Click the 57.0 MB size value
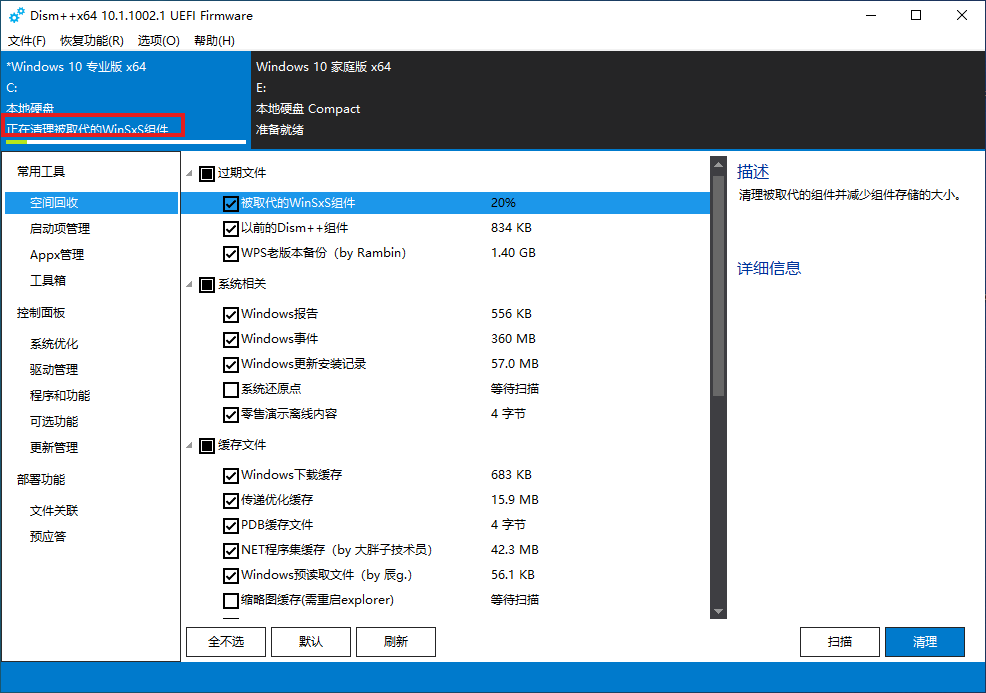Screen dimensions: 986x693 pyautogui.click(x=514, y=364)
